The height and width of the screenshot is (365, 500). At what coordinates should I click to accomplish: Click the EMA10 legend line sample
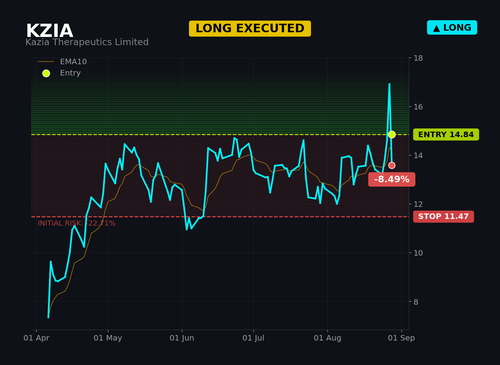click(46, 62)
